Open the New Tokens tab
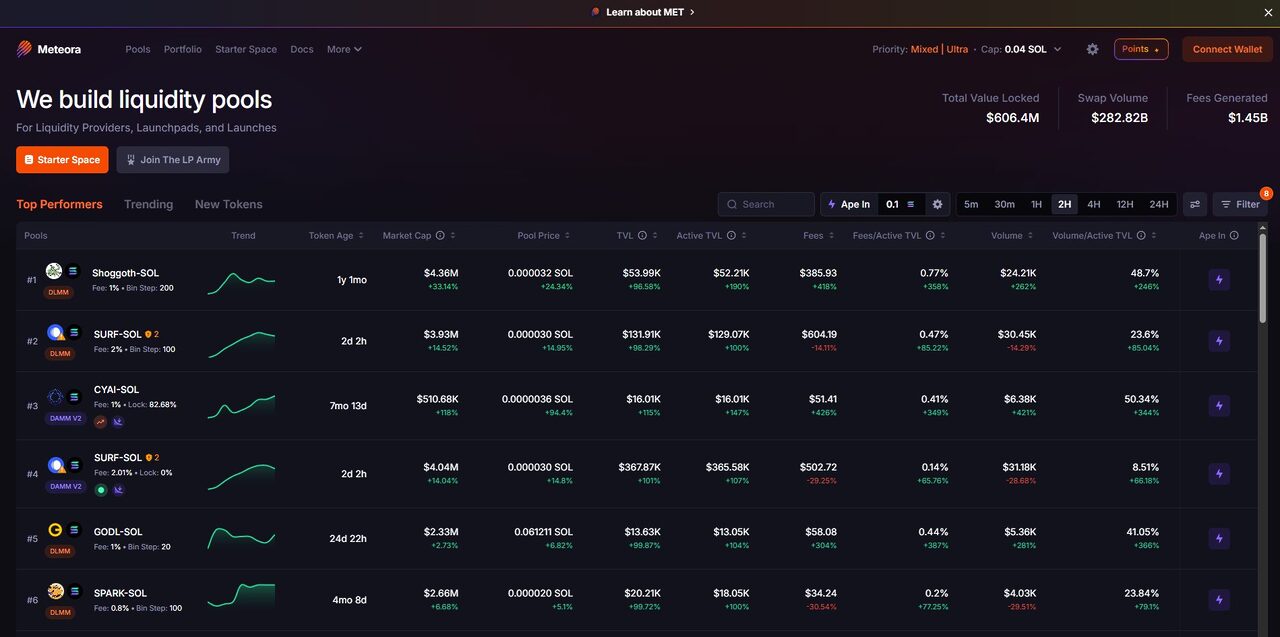This screenshot has width=1280, height=637. coord(228,204)
